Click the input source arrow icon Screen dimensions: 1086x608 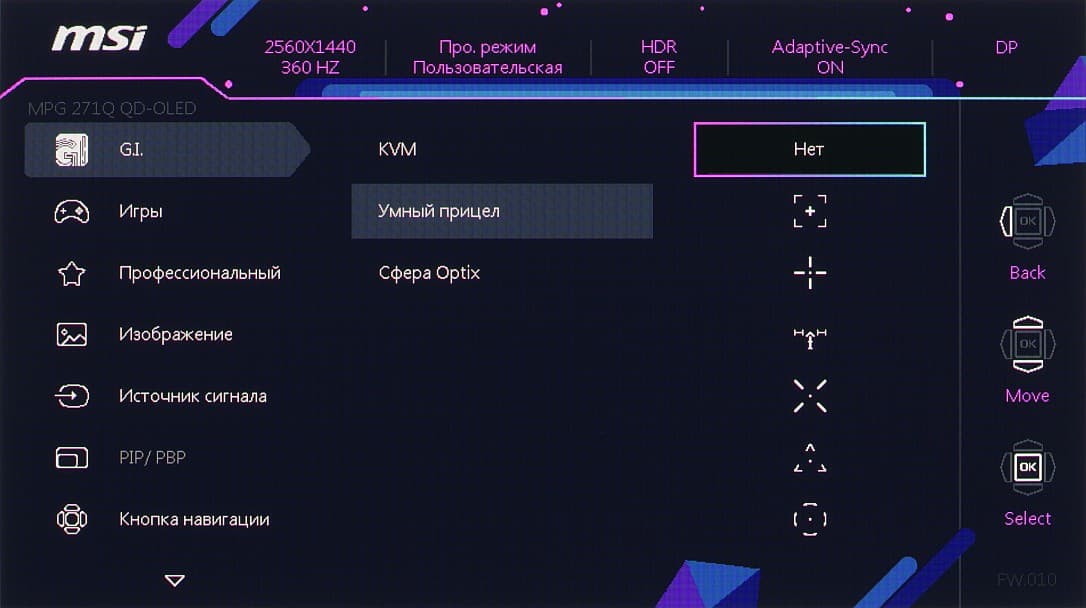(71, 396)
